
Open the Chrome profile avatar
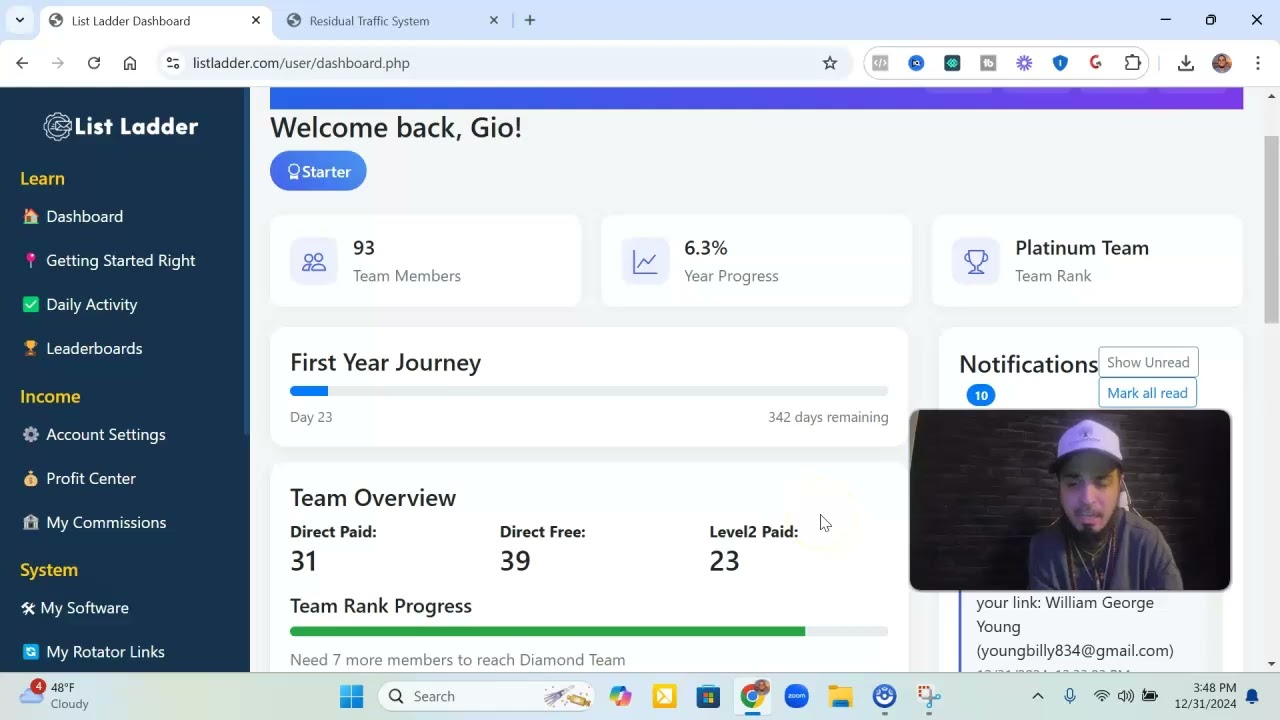pos(1222,63)
